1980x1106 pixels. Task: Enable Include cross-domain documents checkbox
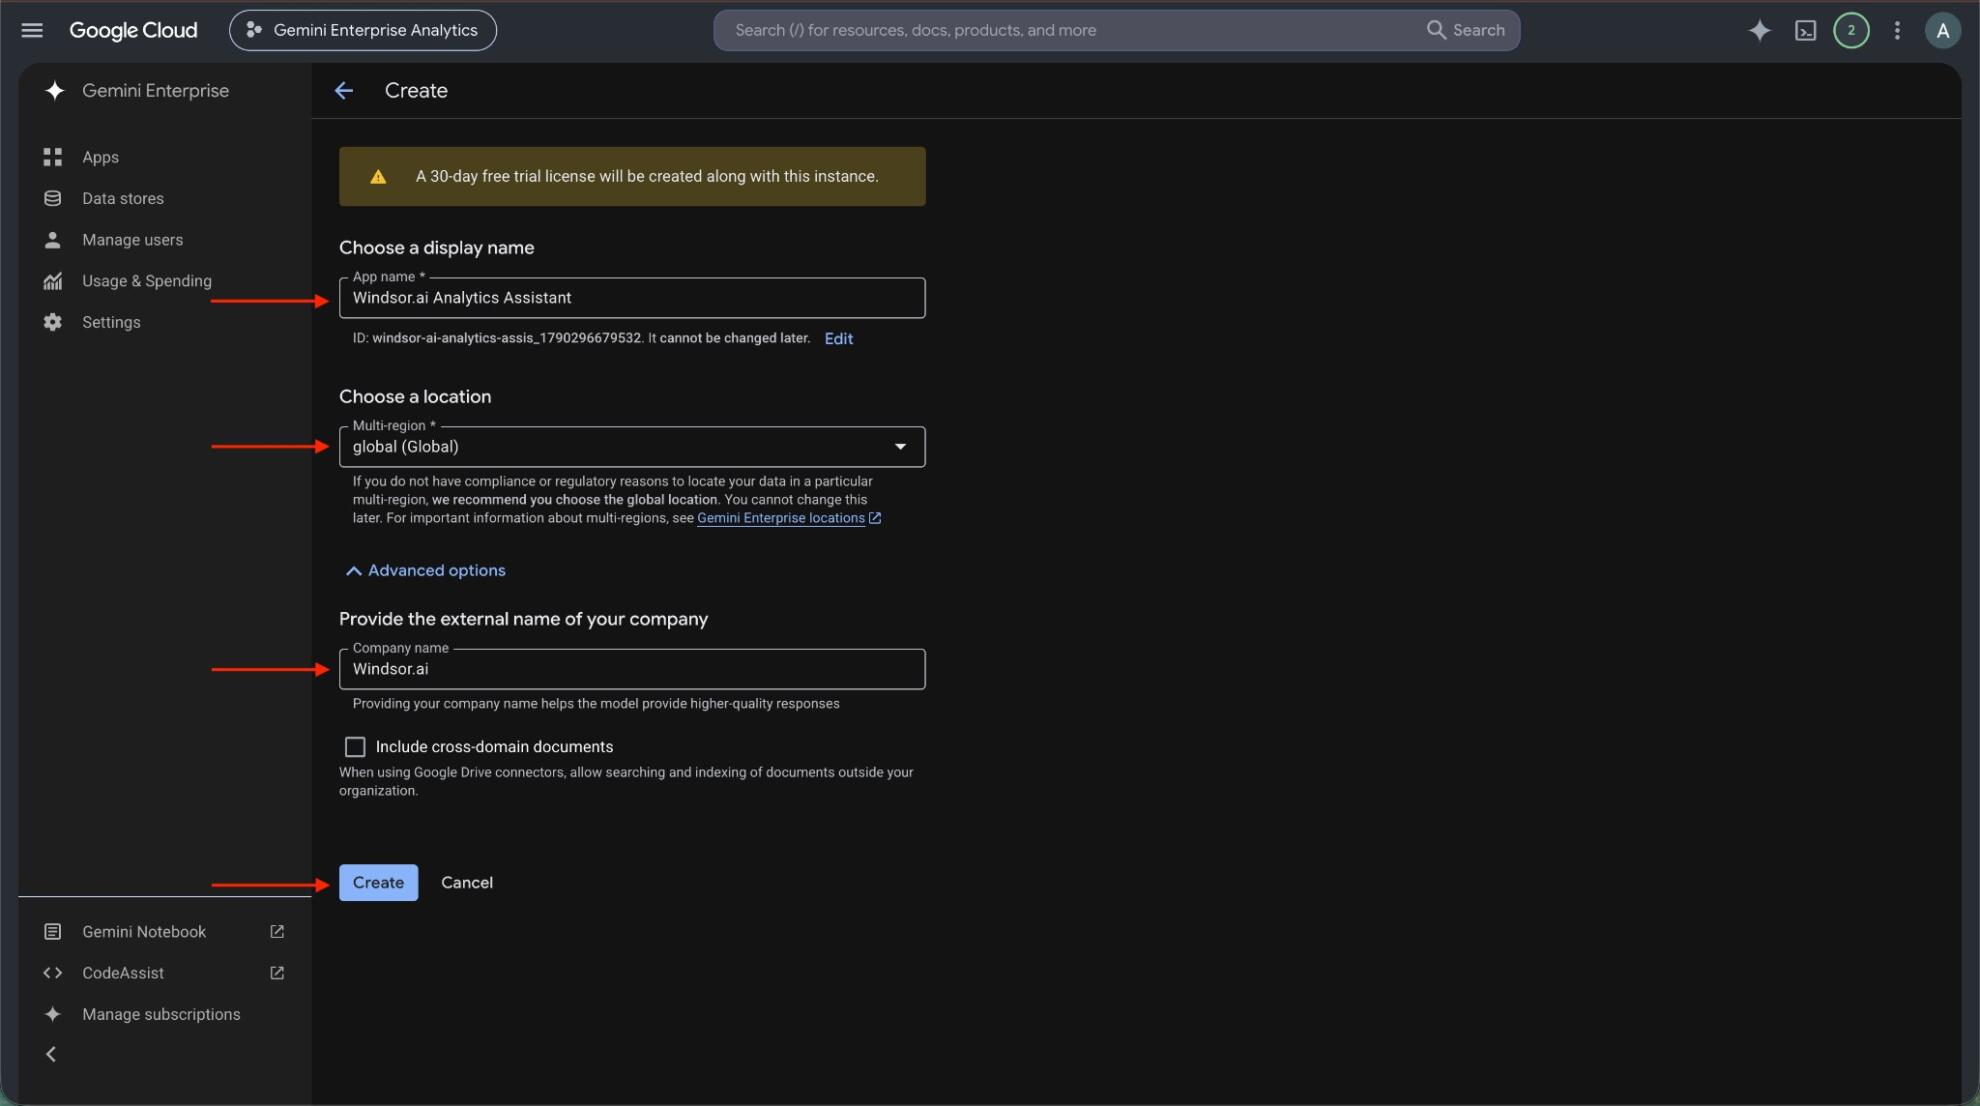355,746
